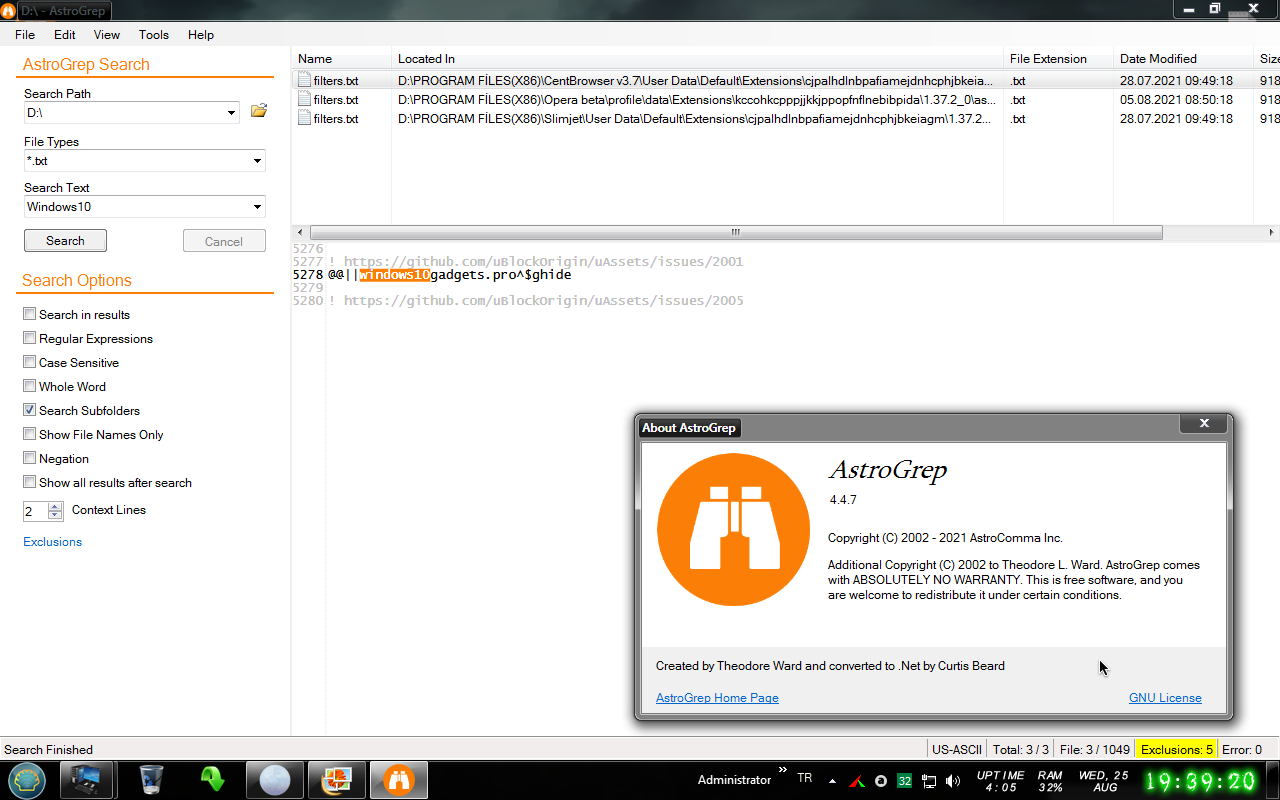Open the View menu
Image resolution: width=1280 pixels, height=800 pixels.
pos(107,34)
